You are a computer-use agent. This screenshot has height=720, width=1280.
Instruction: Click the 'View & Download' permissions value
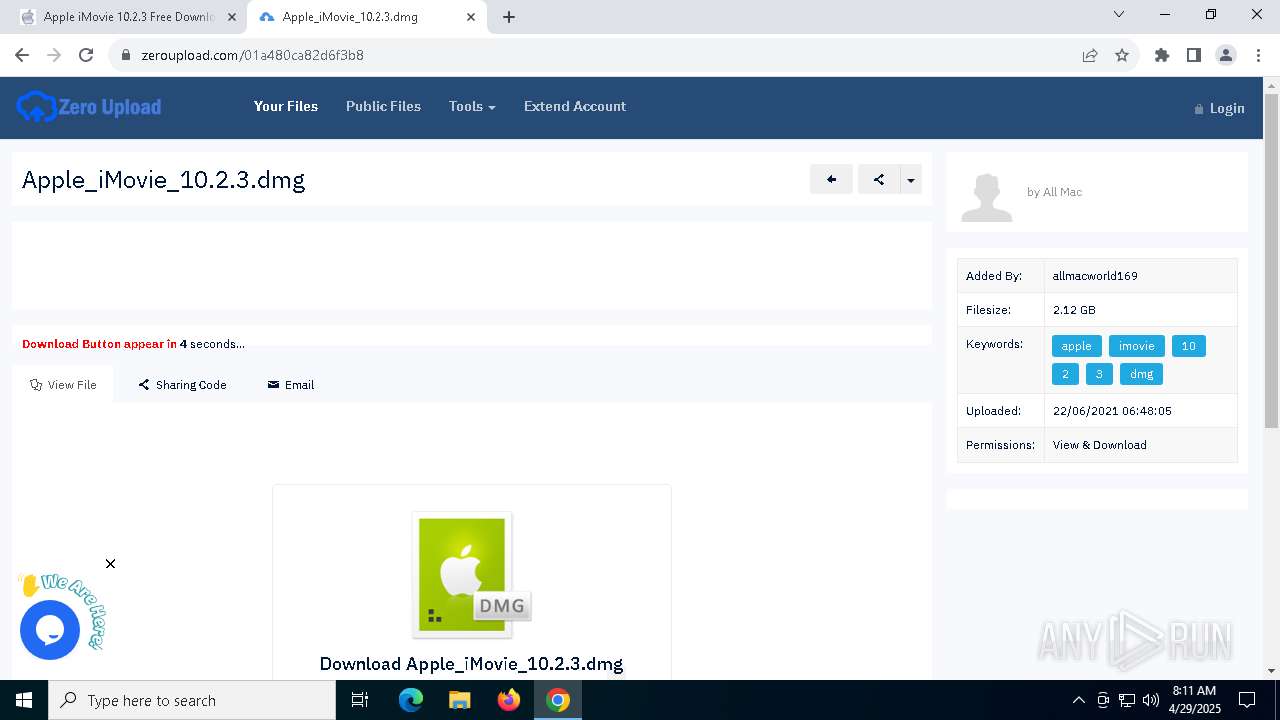(x=1099, y=445)
